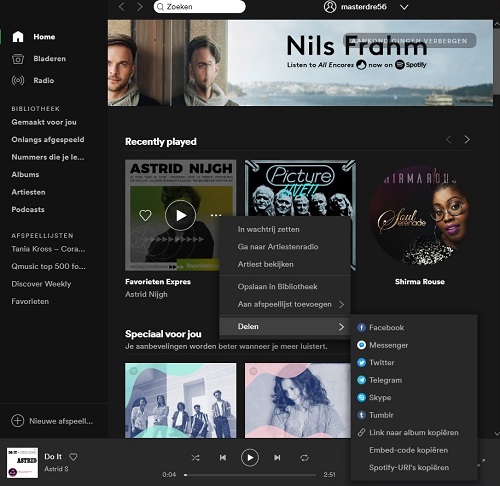Expand Aan afspeellijst toevoegen submenu
500x486 pixels.
pos(285,304)
